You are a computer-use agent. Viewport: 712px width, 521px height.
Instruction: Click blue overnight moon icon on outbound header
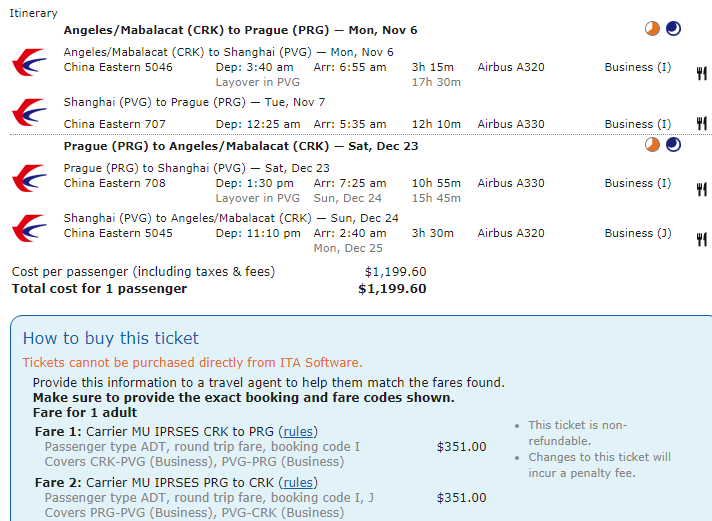[x=673, y=29]
